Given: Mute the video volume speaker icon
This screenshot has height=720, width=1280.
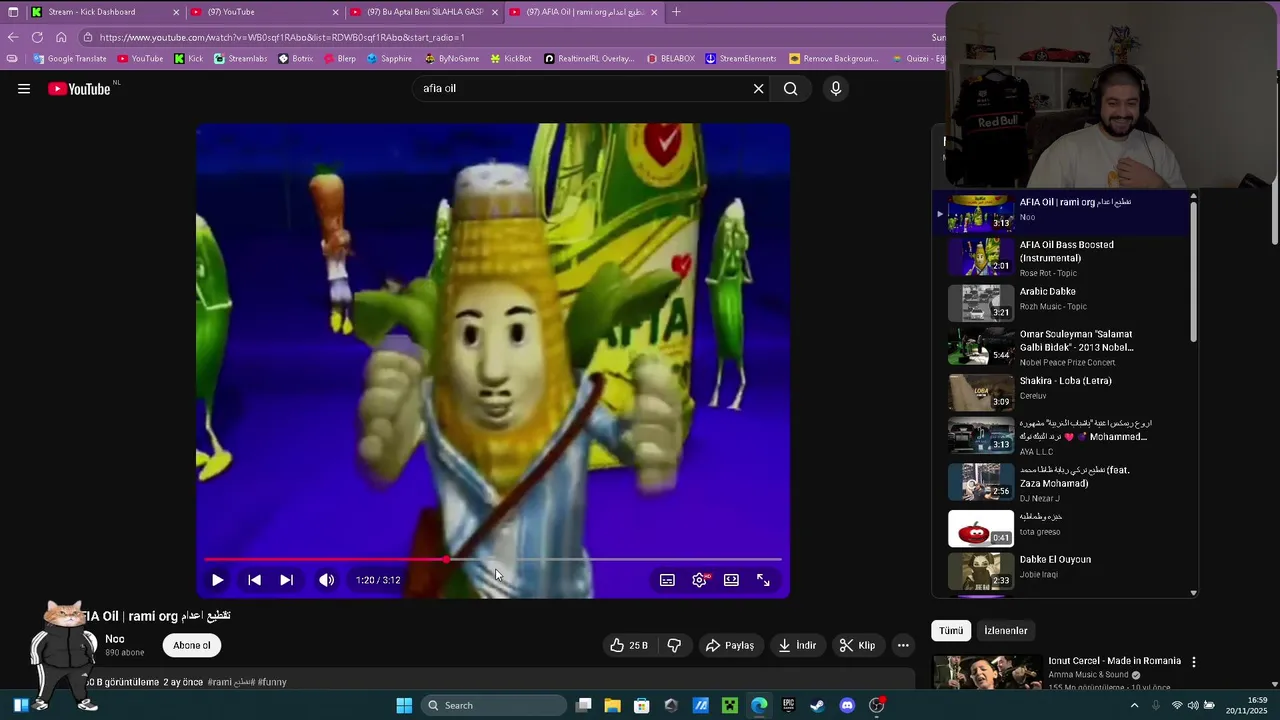Looking at the screenshot, I should click(x=326, y=580).
